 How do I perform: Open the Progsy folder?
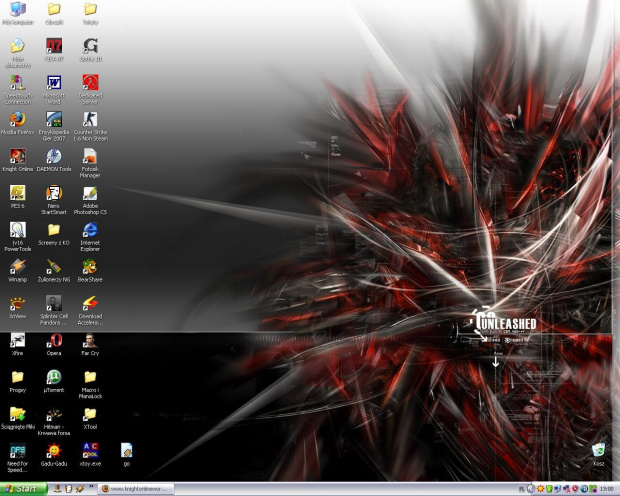(x=18, y=381)
